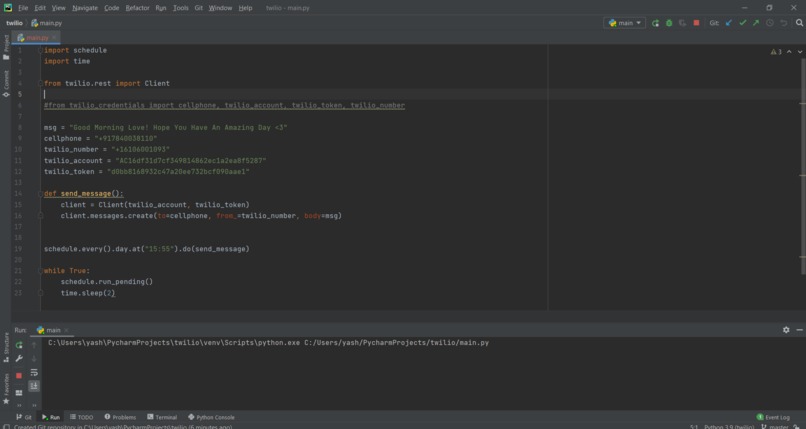Jump to next highlighted error arrow
This screenshot has width=806, height=429.
coord(799,52)
